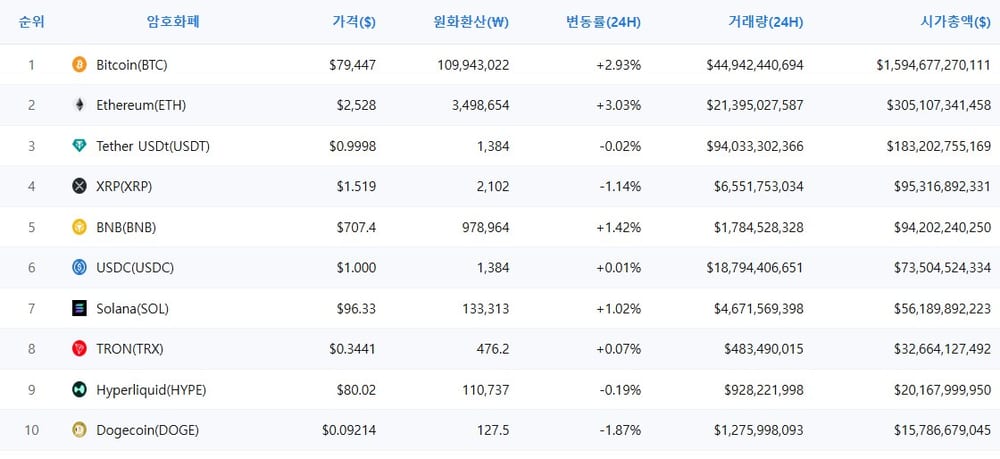Sort by 암호화폐 column header
Screen dimensions: 1000x459
(173, 22)
